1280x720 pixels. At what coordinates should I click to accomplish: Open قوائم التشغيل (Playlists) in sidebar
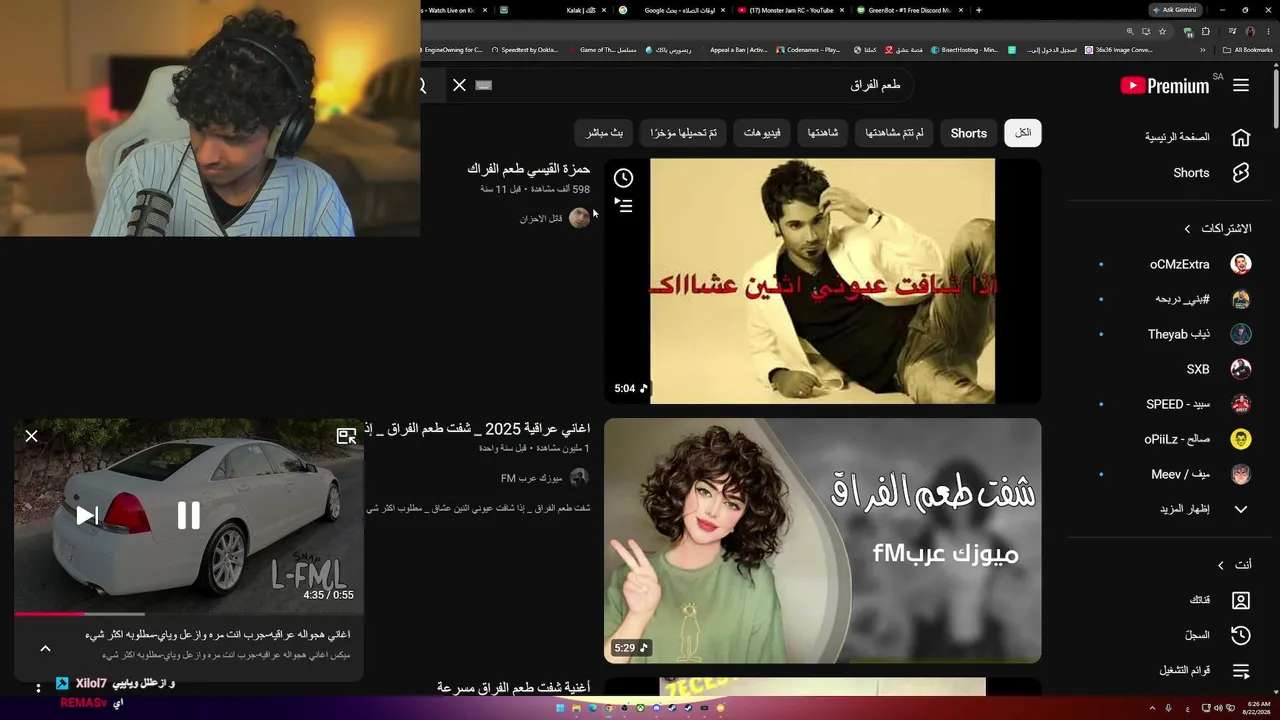(1205, 670)
